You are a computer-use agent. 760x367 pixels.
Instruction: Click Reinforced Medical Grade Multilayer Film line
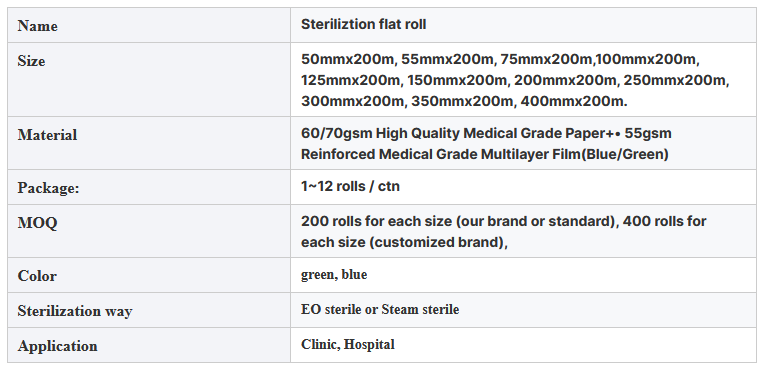(485, 154)
